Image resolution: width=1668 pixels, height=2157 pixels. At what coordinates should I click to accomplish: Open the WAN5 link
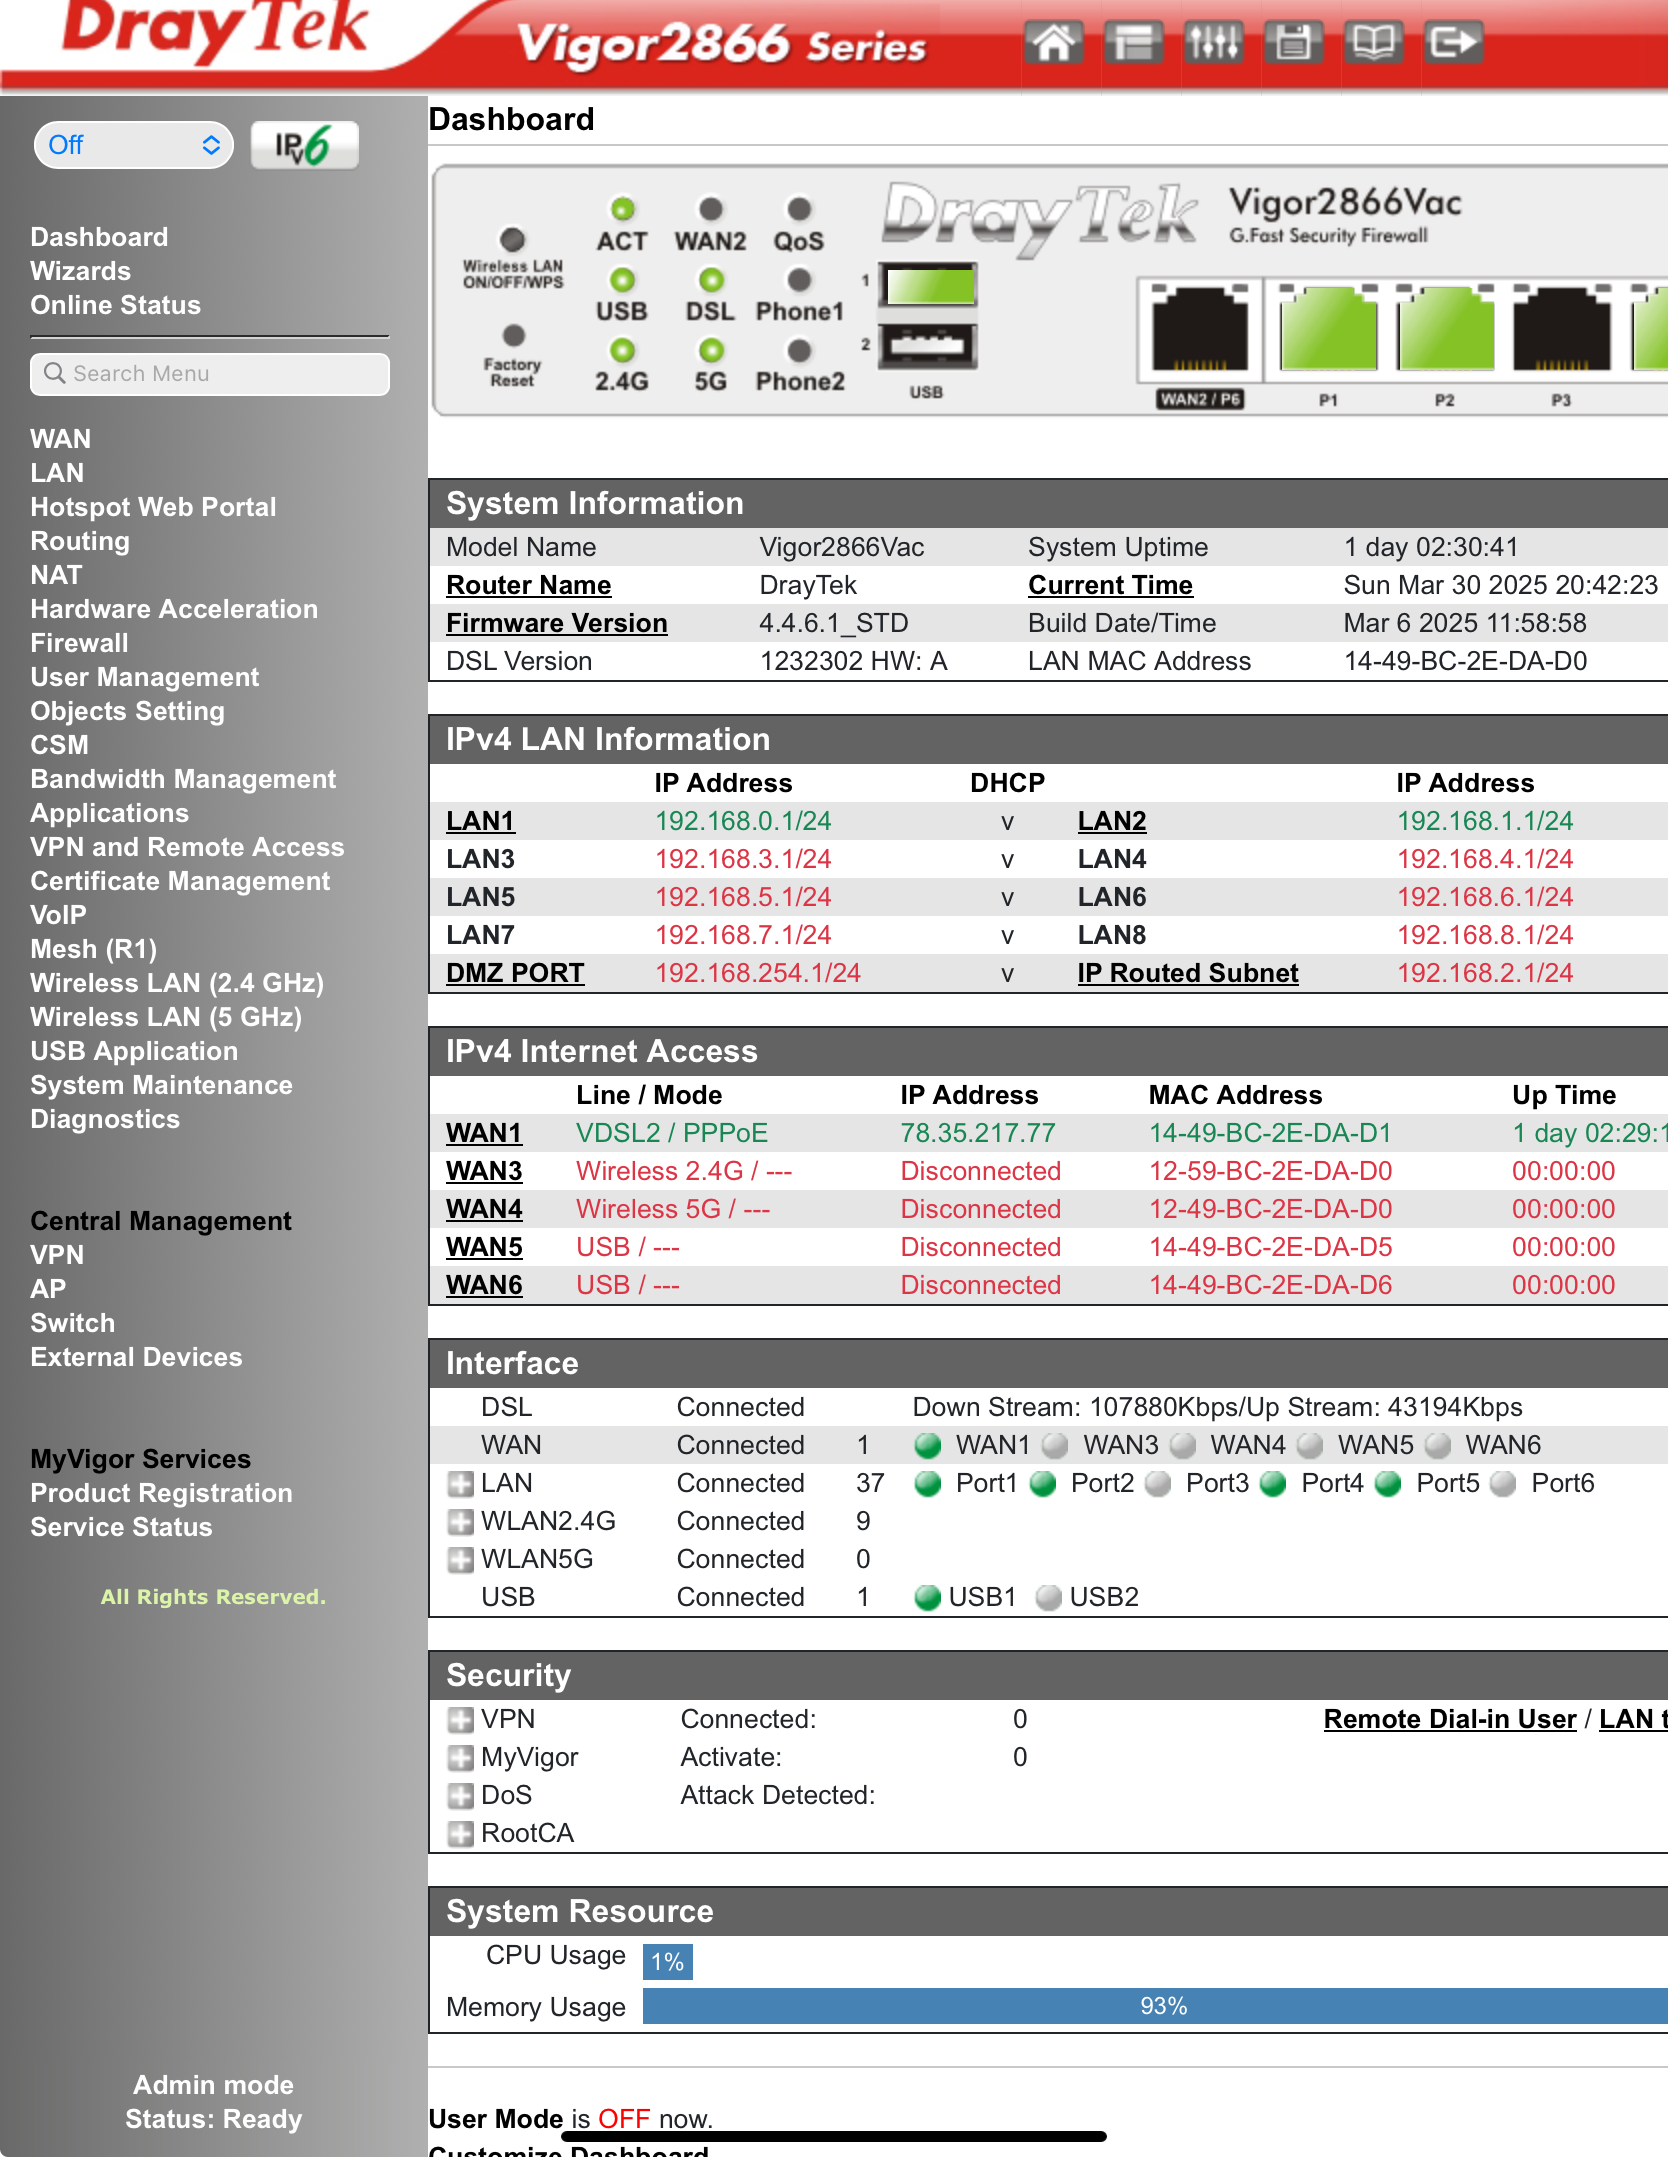pos(484,1247)
